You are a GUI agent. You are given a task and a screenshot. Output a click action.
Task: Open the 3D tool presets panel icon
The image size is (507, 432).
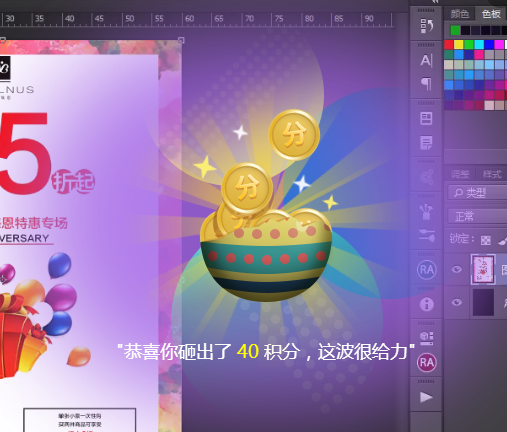click(x=427, y=338)
